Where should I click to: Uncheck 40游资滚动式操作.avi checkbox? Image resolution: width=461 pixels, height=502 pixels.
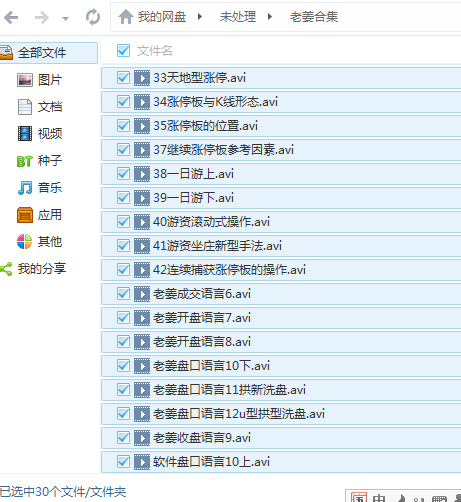pyautogui.click(x=123, y=222)
